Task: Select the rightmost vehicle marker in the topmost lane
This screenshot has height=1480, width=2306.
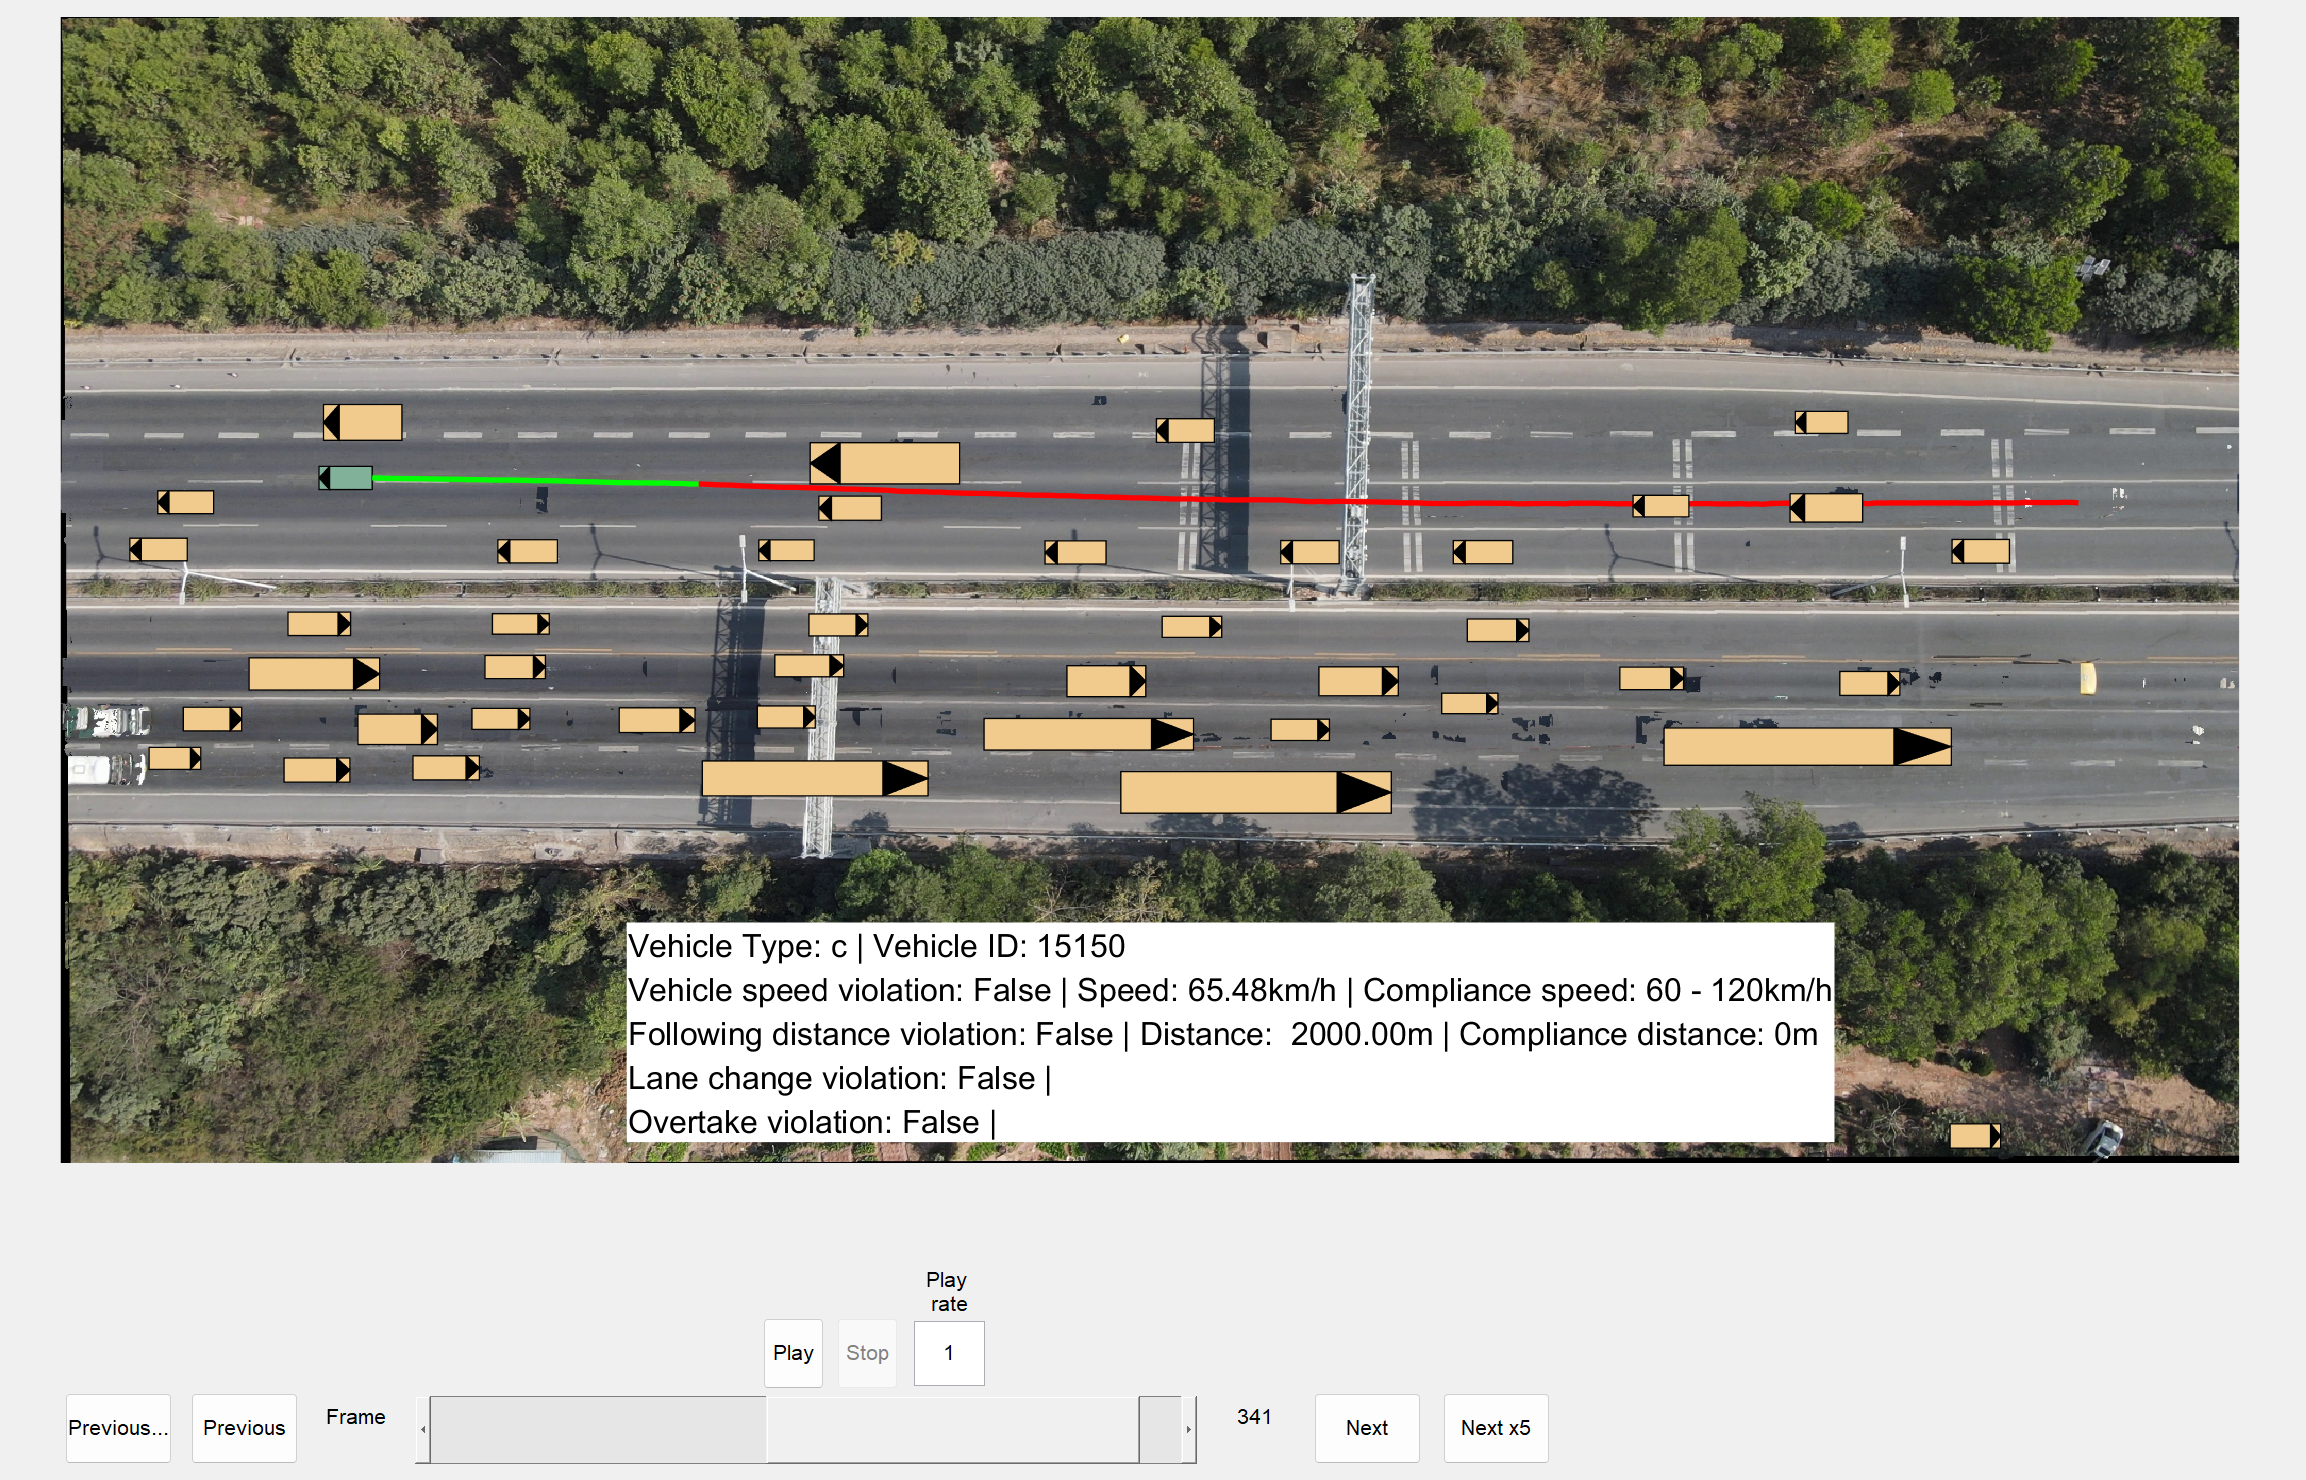Action: (x=1821, y=423)
